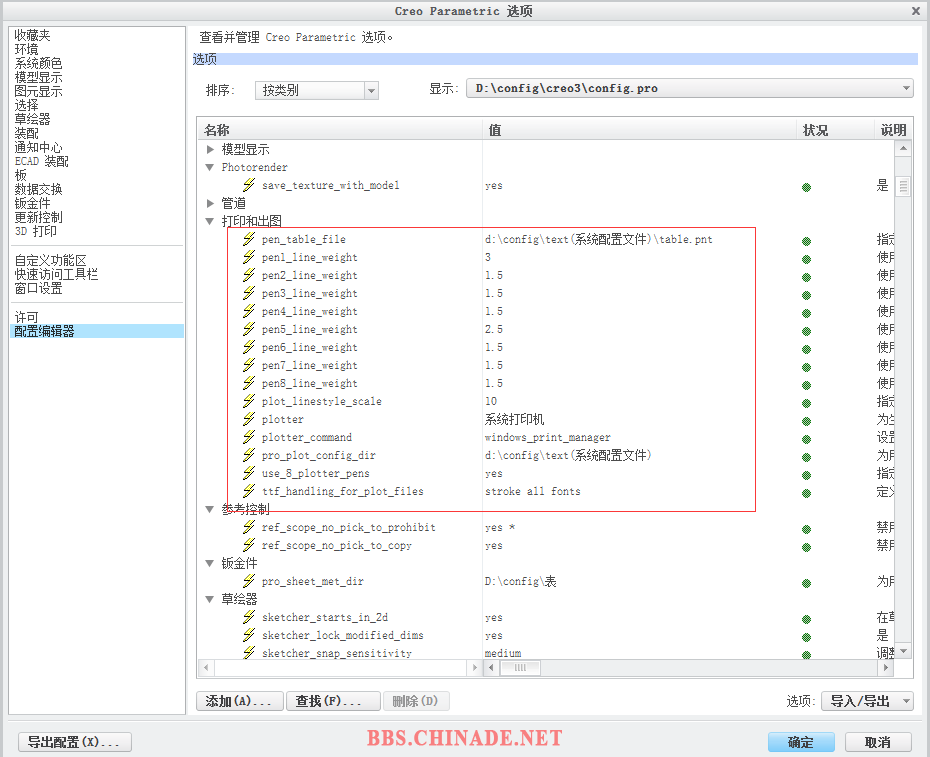Image resolution: width=930 pixels, height=757 pixels.
Task: Collapse the 打印和出图 category
Action: (x=210, y=221)
